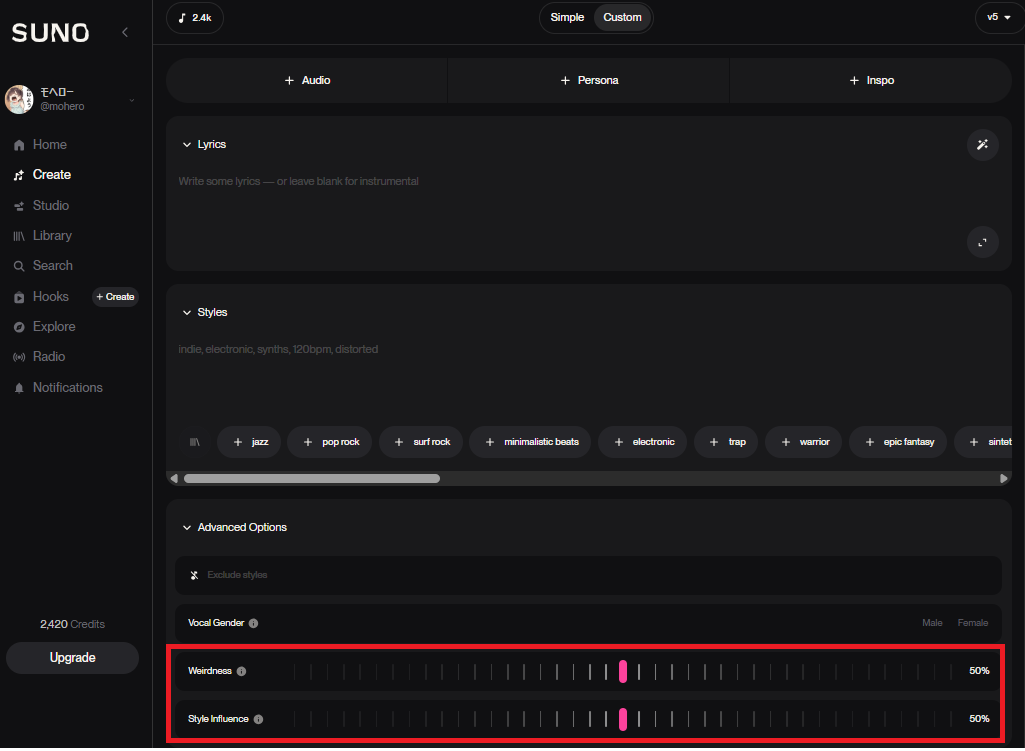Screen dimensions: 1025x751
Task: Click the Upgrade button
Action: coord(72,658)
